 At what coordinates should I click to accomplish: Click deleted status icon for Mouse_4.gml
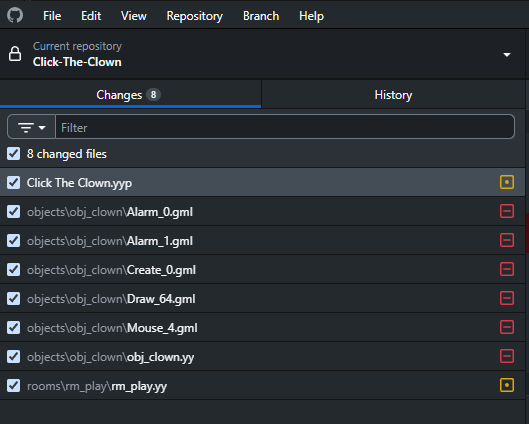pos(507,327)
